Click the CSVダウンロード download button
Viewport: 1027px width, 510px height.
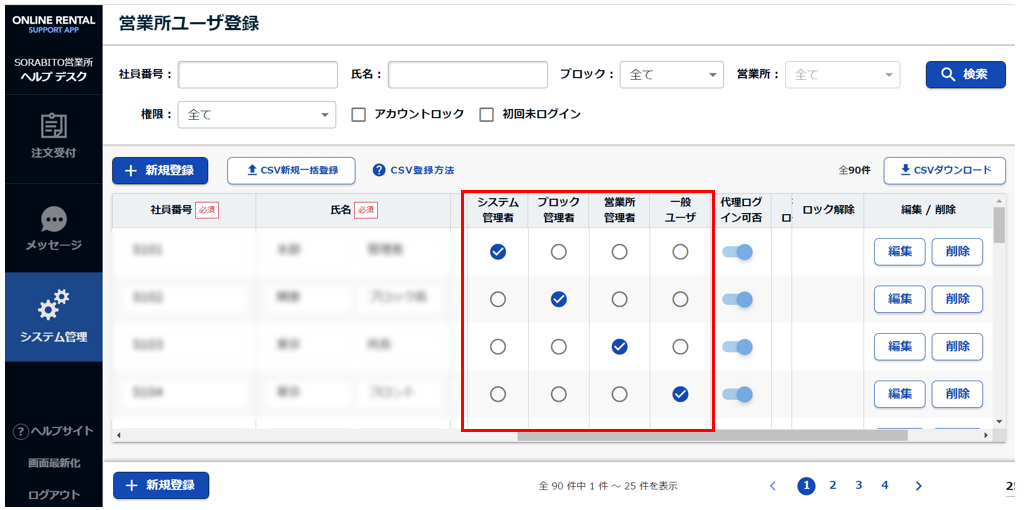(x=945, y=171)
